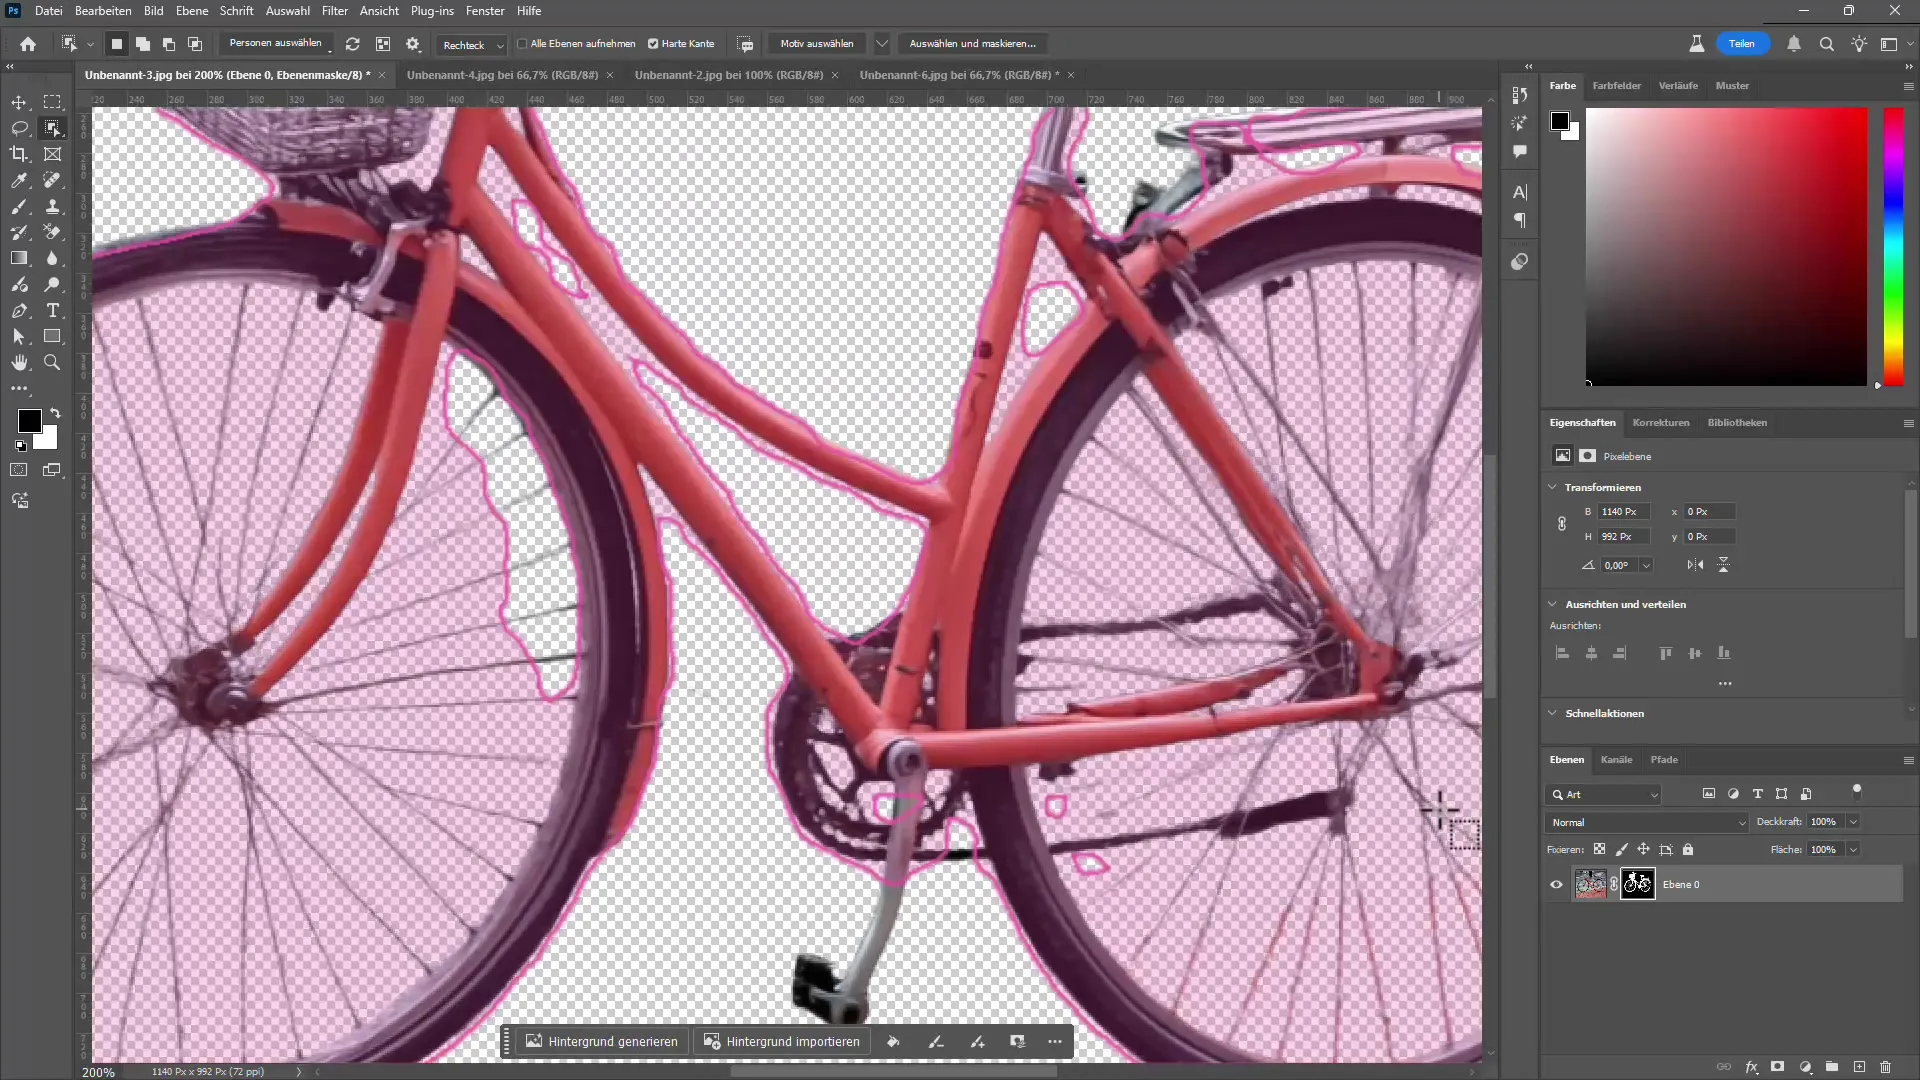Select the Zoom tool

pyautogui.click(x=52, y=363)
